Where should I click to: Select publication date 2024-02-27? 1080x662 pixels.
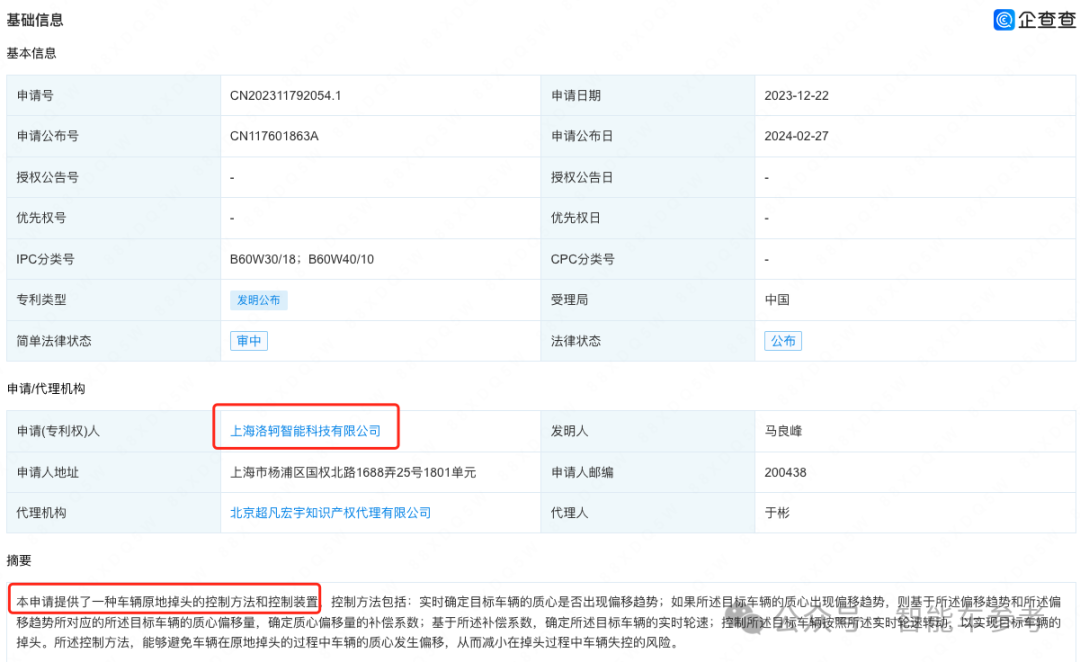tap(796, 136)
